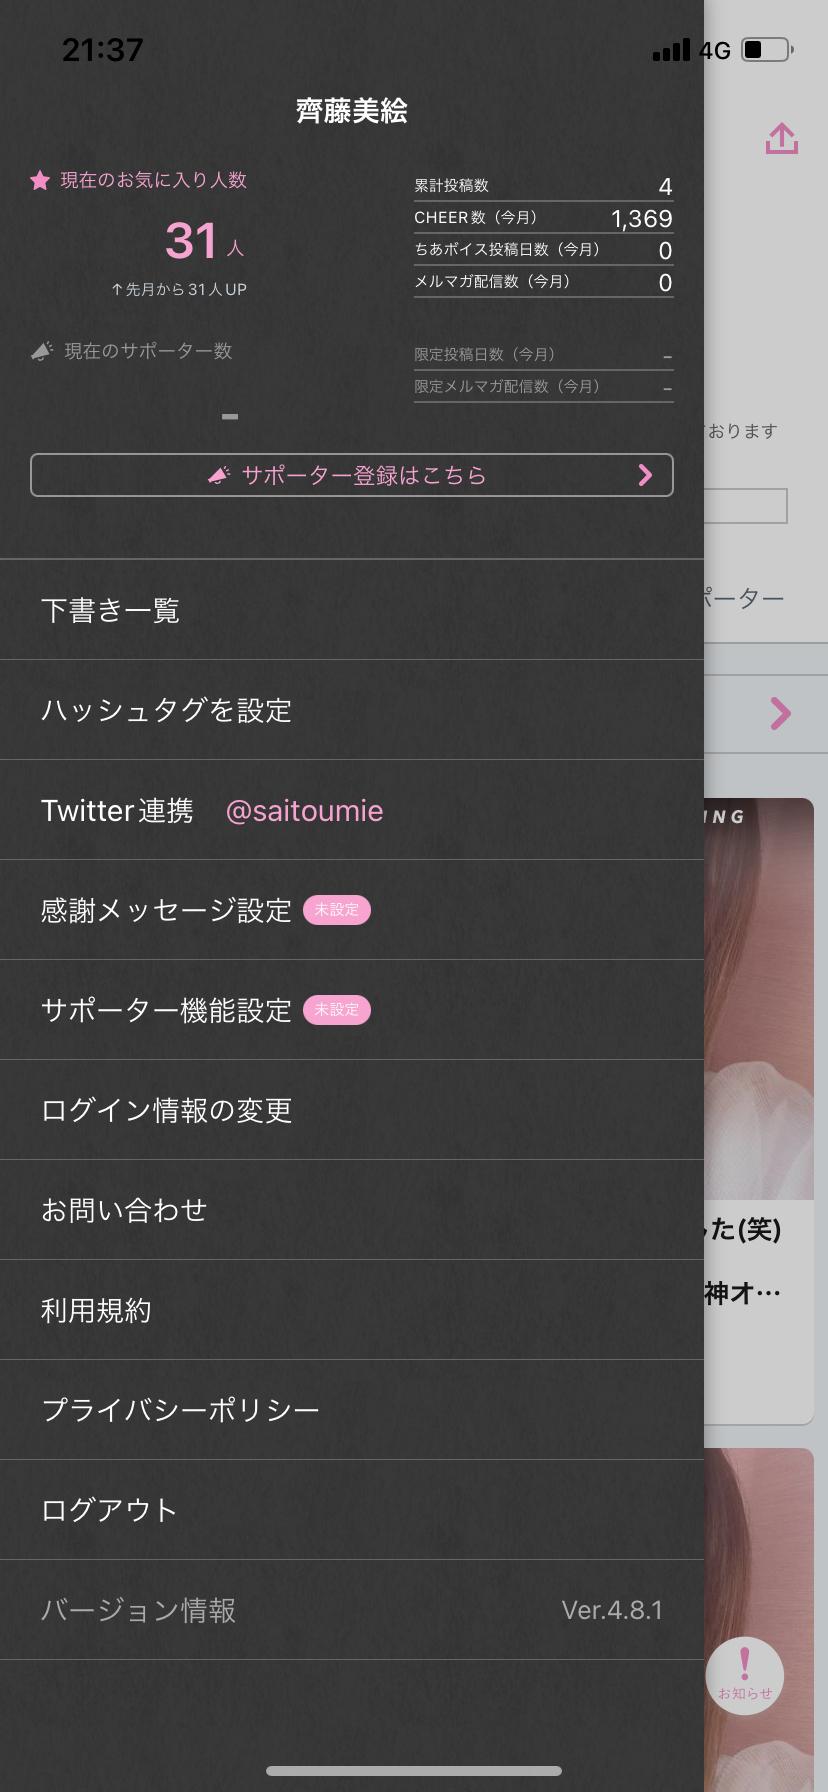Tap the @saitoumie Twitter handle
828x1792 pixels.
(304, 811)
